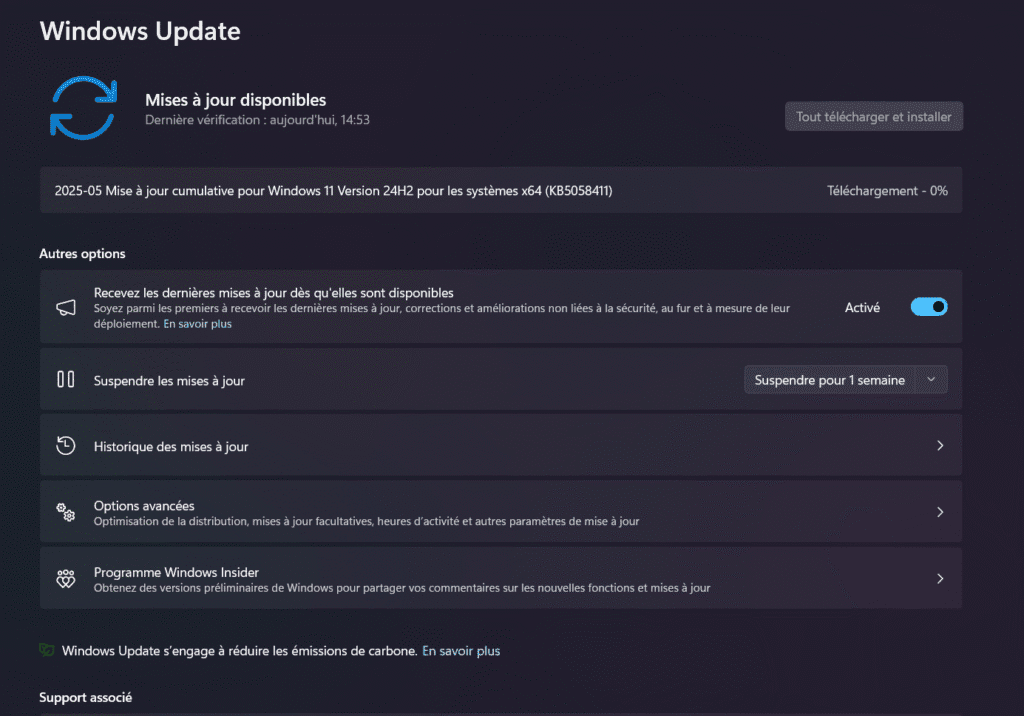Click the Téléchargement - 0% progress status
This screenshot has width=1024, height=716.
pos(887,191)
